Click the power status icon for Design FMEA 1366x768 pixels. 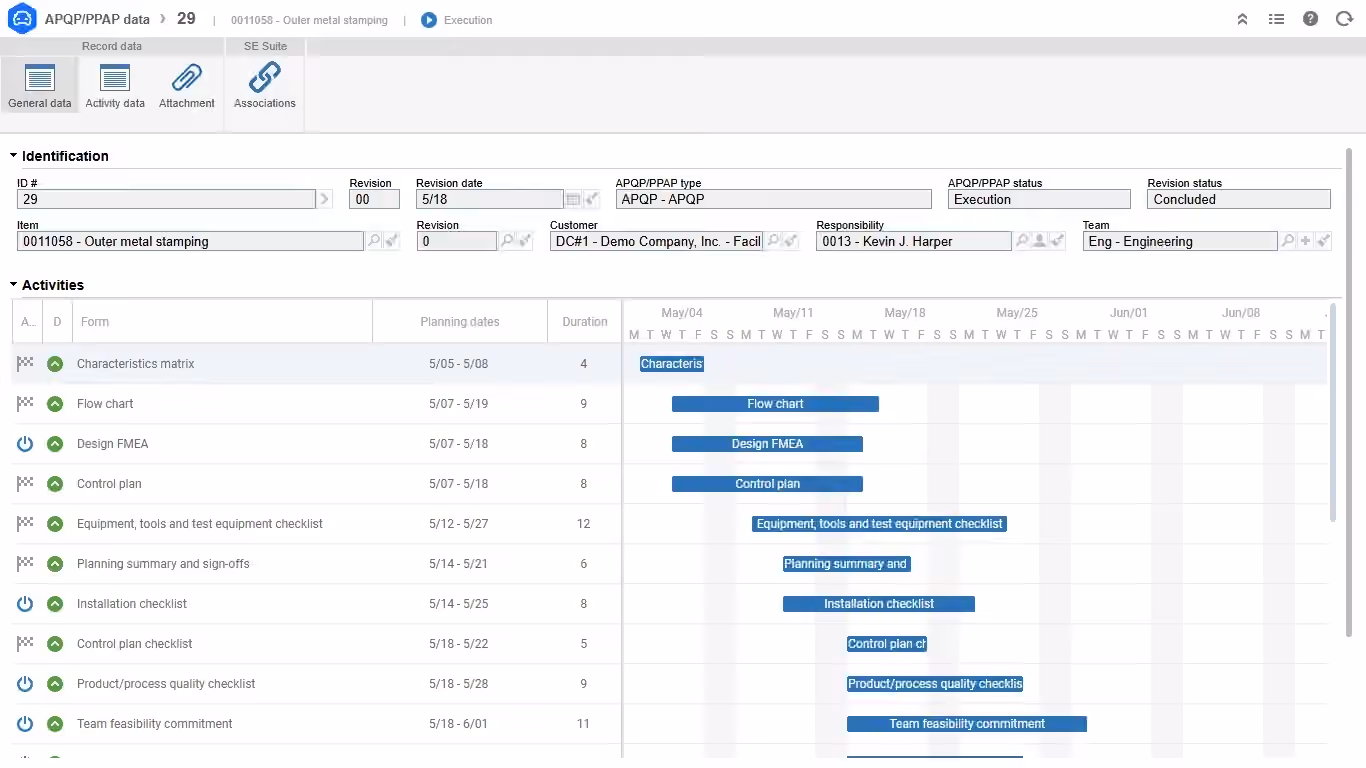coord(25,444)
